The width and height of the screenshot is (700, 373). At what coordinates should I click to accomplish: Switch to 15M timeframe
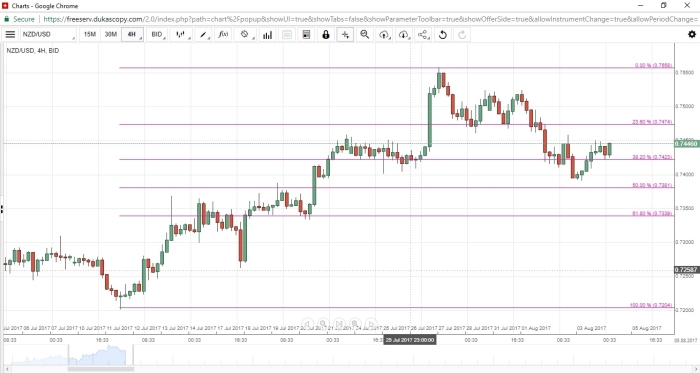tap(90, 34)
